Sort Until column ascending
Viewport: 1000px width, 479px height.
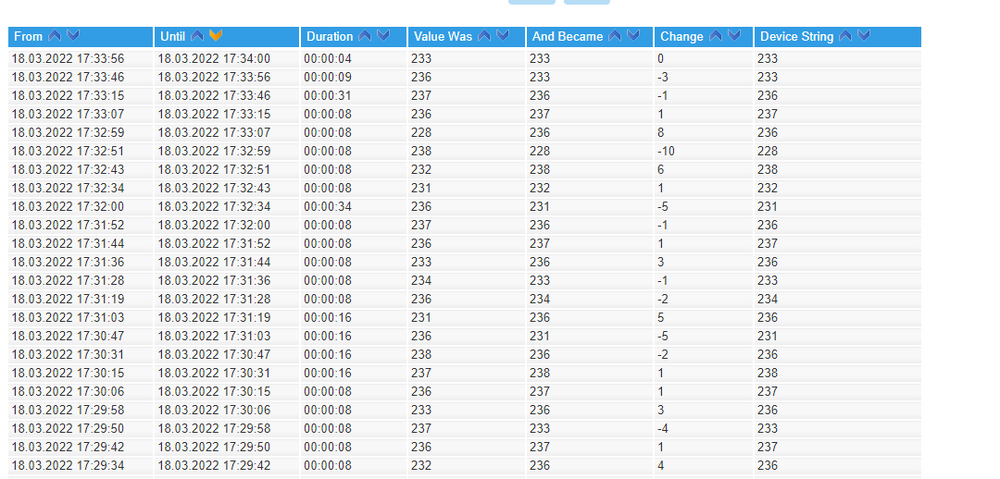point(198,37)
